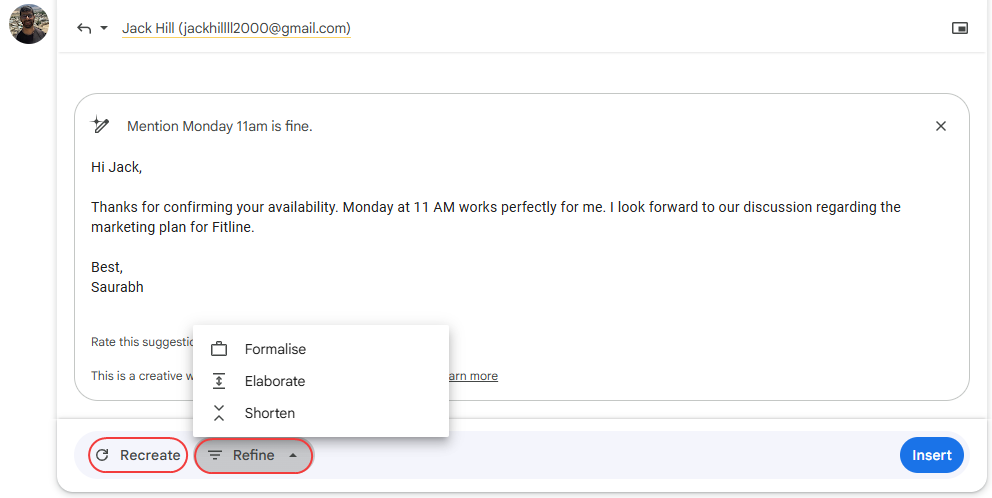Click the prompt text 'Mention Monday 11am is fine.'
This screenshot has width=992, height=498.
pyautogui.click(x=220, y=126)
